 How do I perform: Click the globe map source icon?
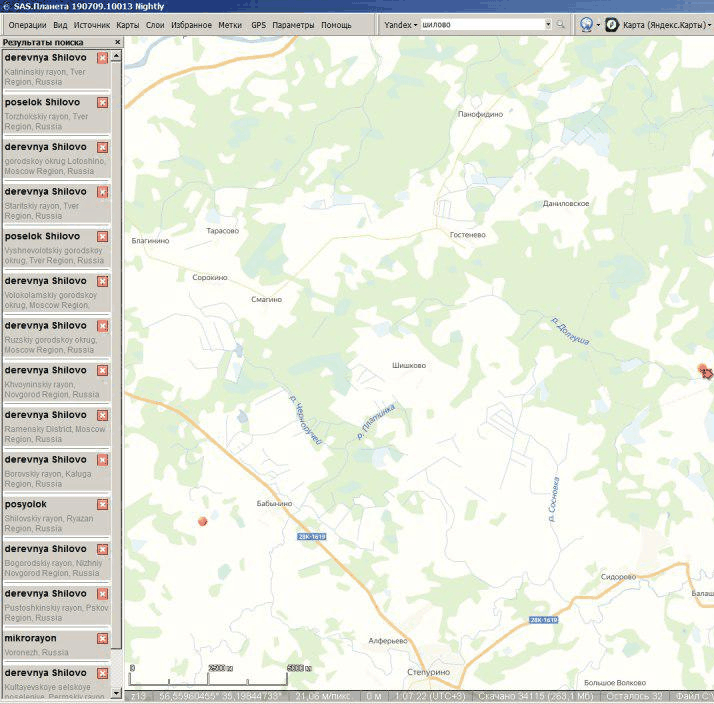click(586, 24)
